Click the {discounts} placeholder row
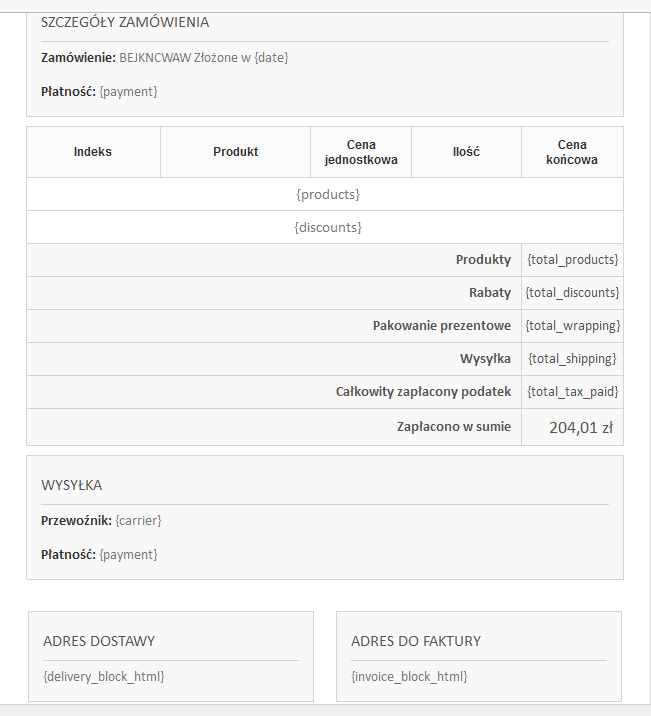This screenshot has height=716, width=651. tap(325, 227)
